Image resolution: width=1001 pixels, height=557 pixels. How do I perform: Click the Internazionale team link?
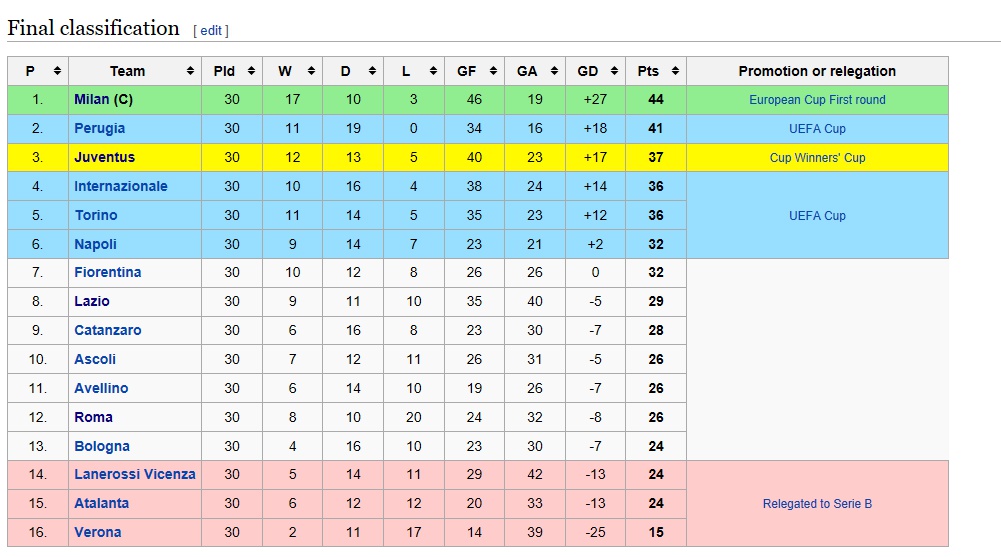click(x=121, y=186)
